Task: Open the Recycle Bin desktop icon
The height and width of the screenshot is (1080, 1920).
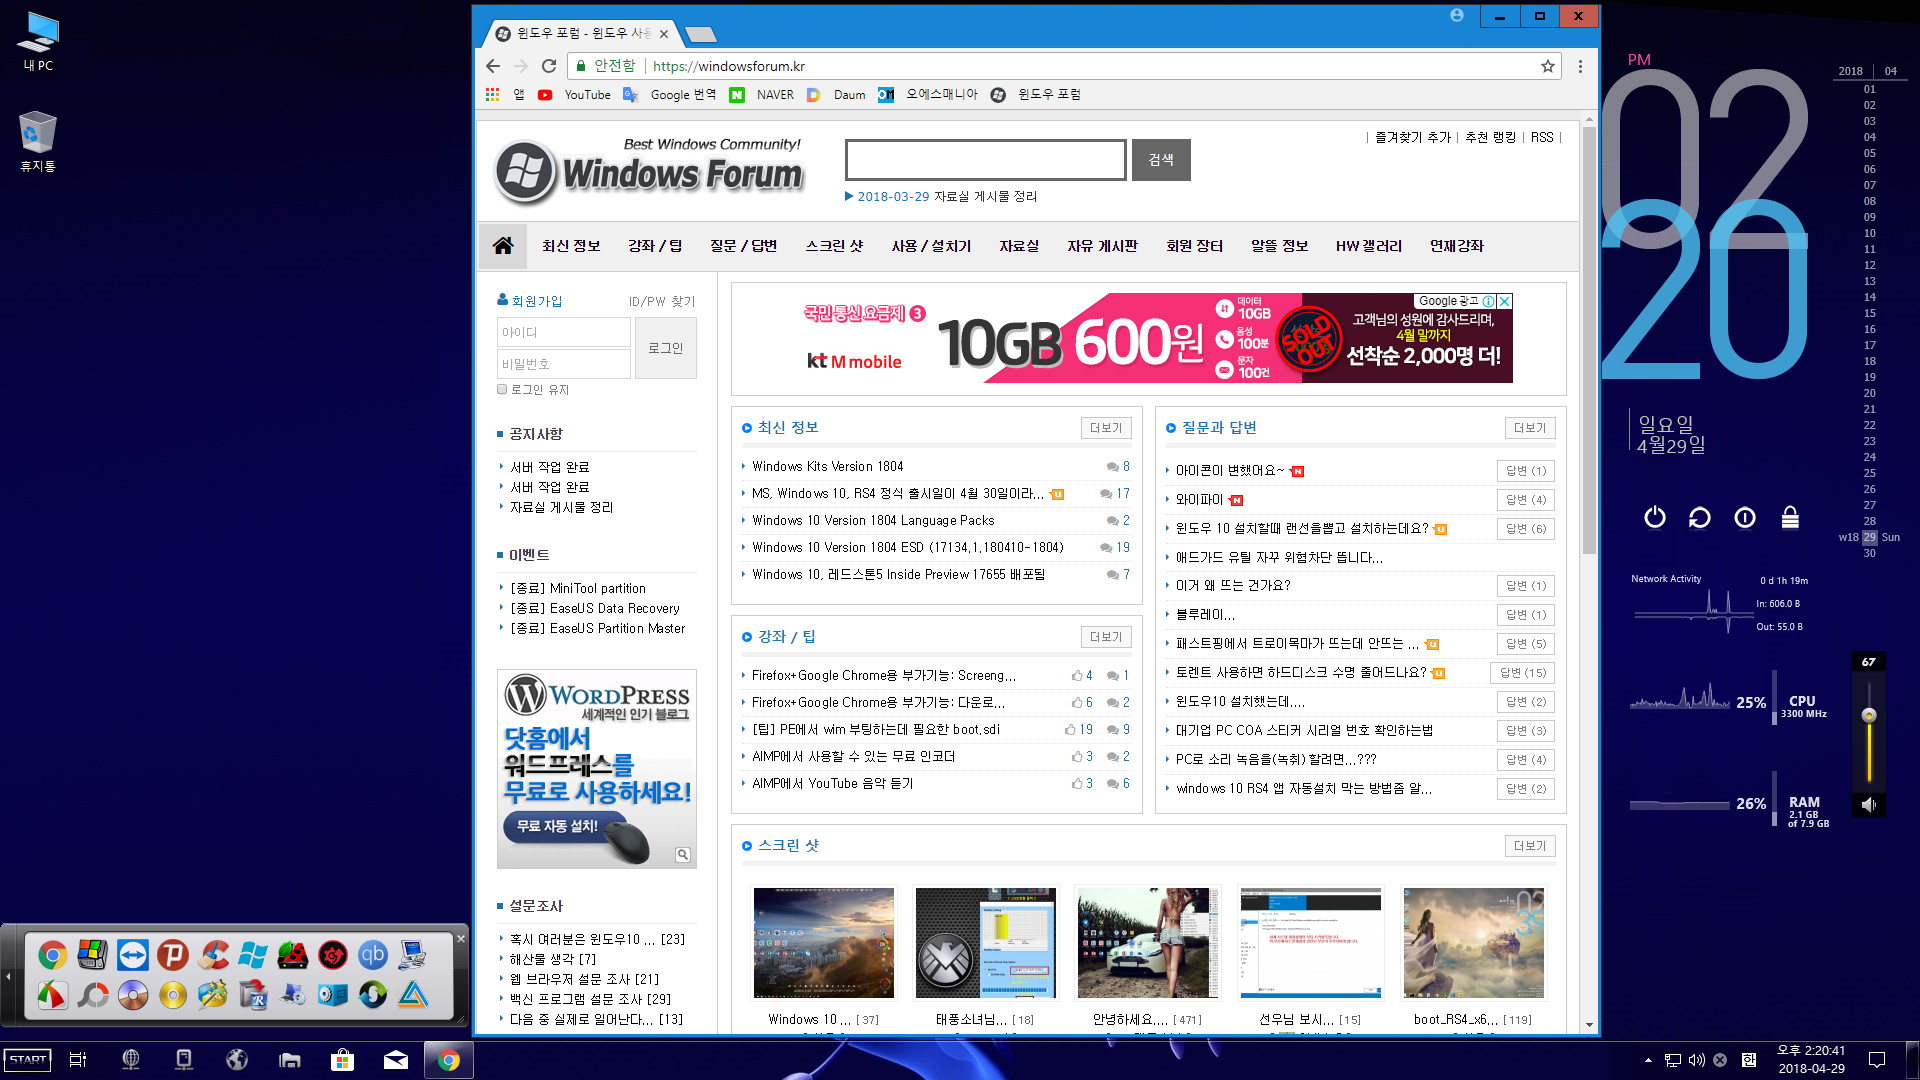Action: [x=37, y=142]
